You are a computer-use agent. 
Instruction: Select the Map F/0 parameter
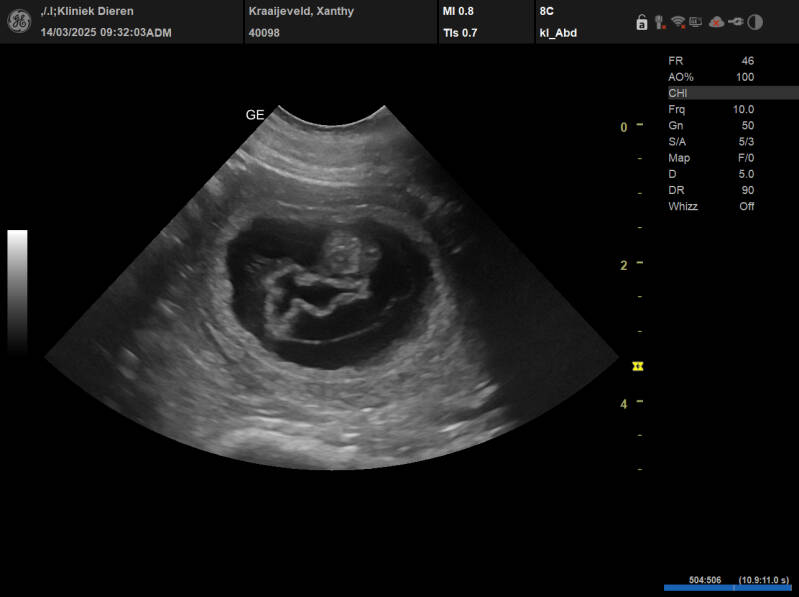[711, 158]
